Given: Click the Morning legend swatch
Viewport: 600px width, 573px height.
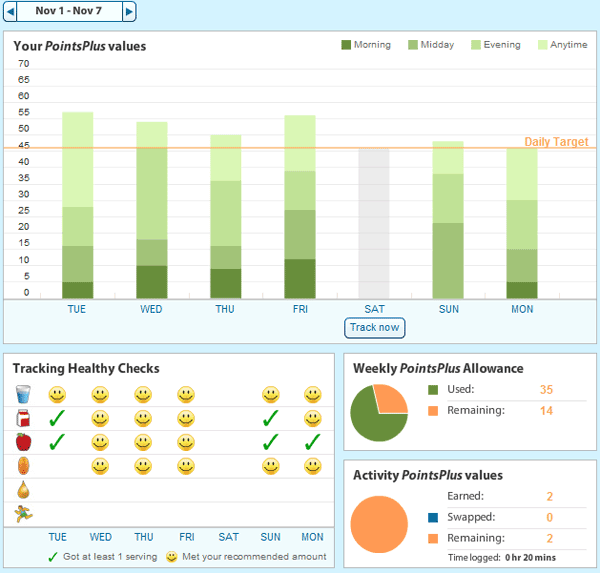Looking at the screenshot, I should (346, 45).
